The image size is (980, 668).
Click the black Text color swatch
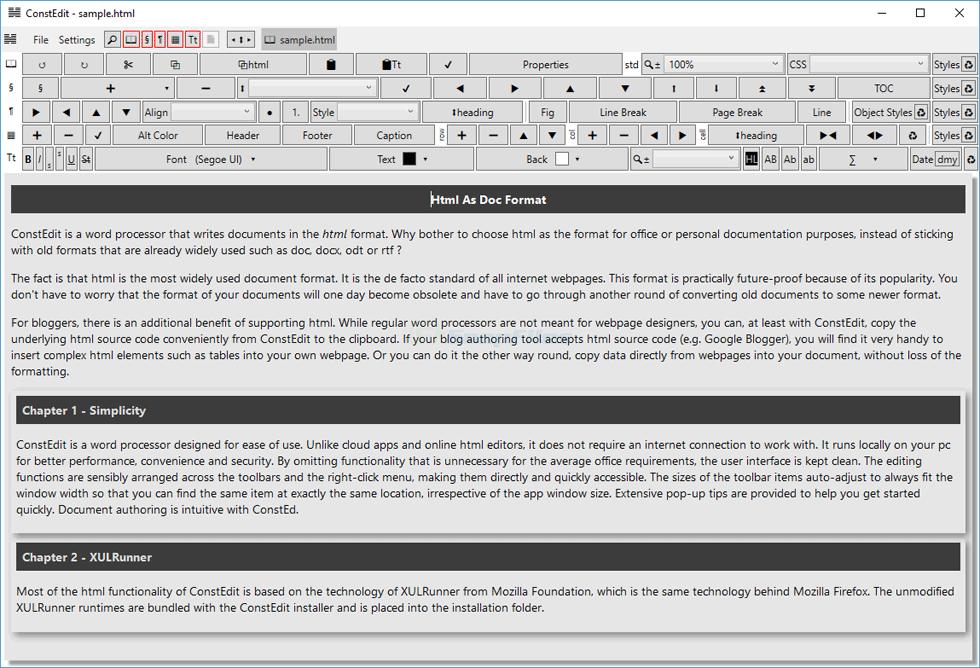pyautogui.click(x=409, y=159)
